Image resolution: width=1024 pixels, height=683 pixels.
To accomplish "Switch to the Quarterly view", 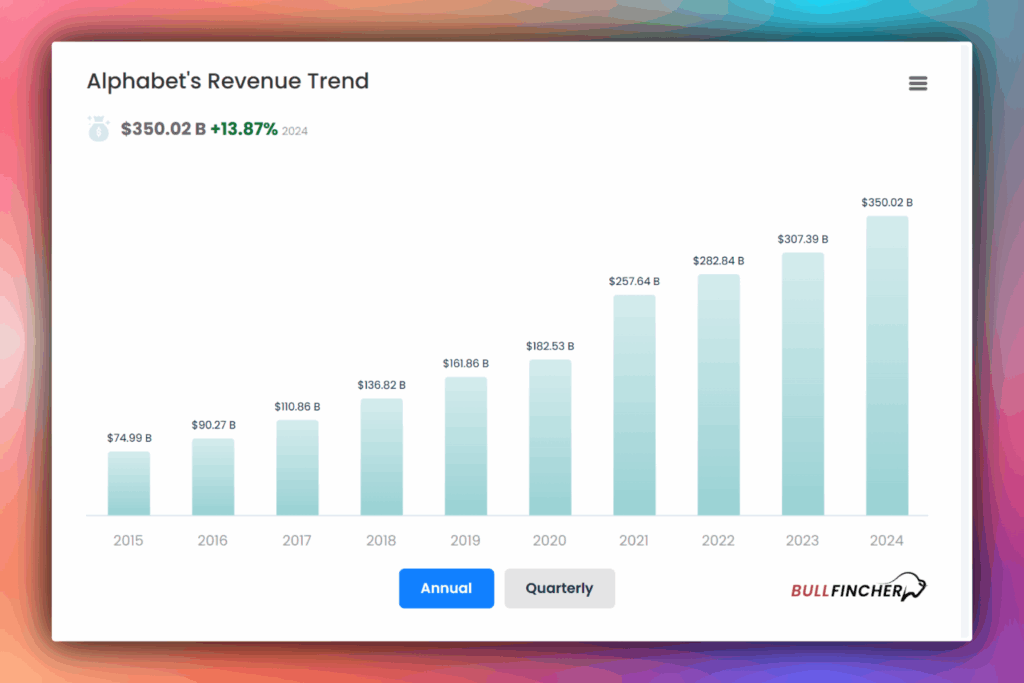I will pyautogui.click(x=559, y=588).
